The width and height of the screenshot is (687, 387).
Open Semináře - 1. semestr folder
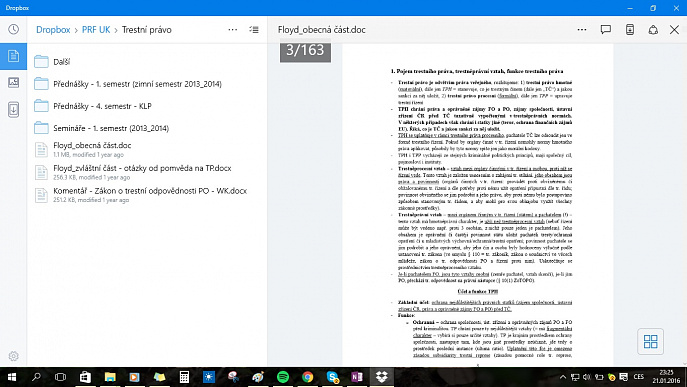[x=147, y=128]
